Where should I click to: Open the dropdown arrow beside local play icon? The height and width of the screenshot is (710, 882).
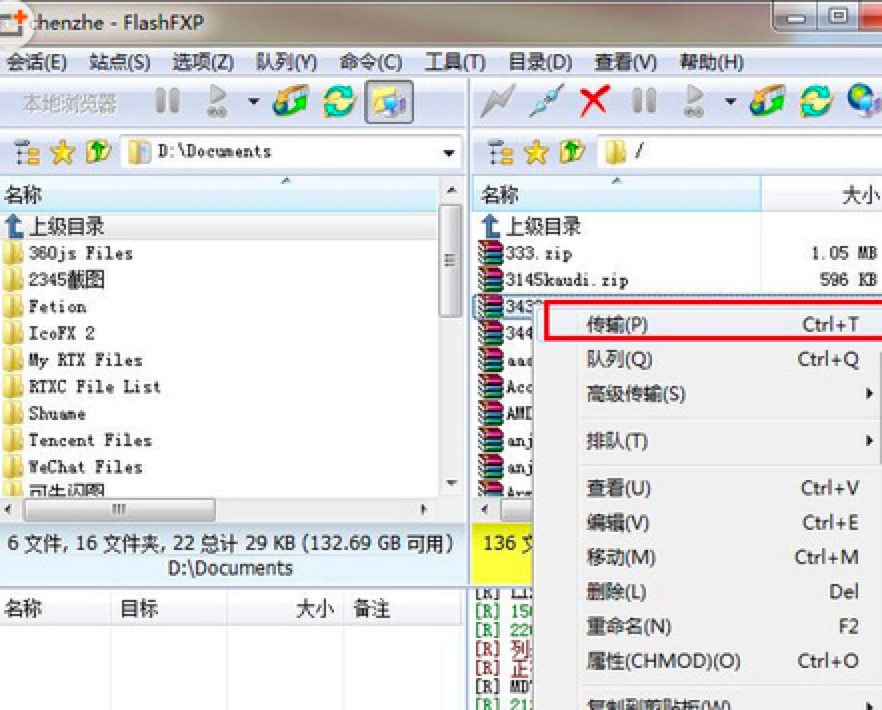coord(253,102)
